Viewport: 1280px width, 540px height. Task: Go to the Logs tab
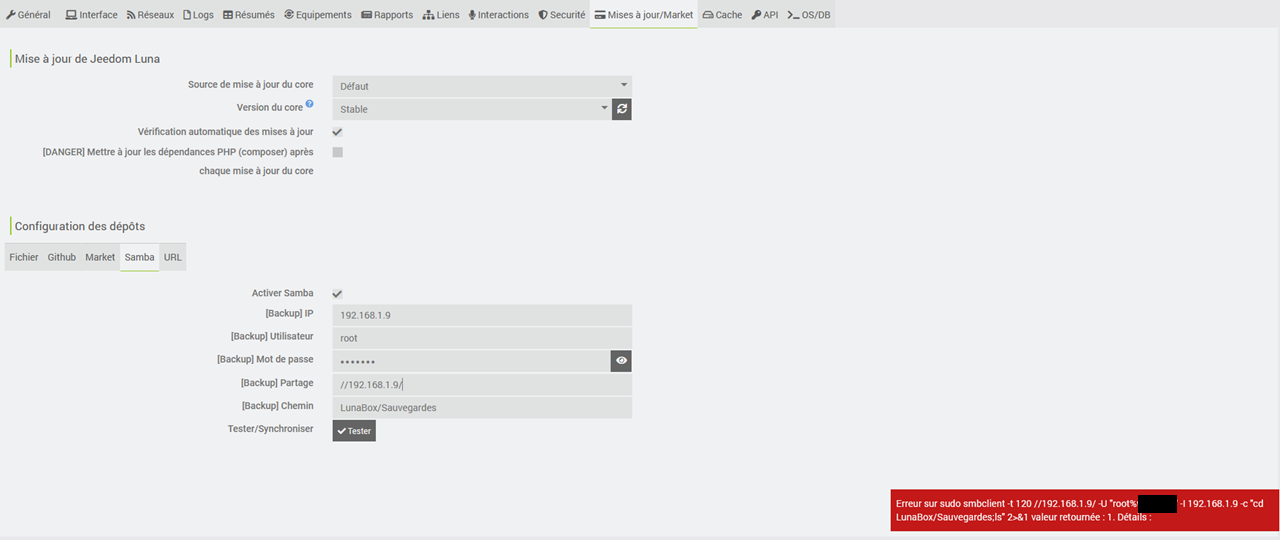(x=198, y=15)
